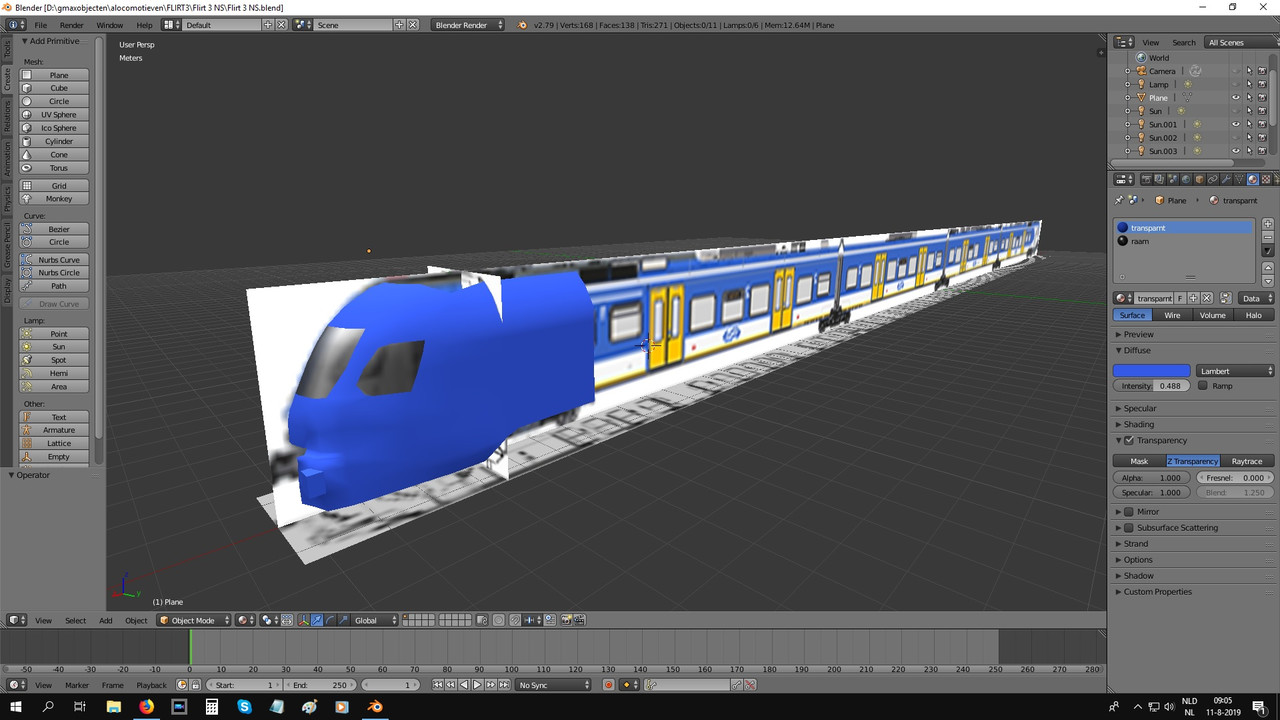
Task: Expand the Shading panel
Action: click(1139, 424)
